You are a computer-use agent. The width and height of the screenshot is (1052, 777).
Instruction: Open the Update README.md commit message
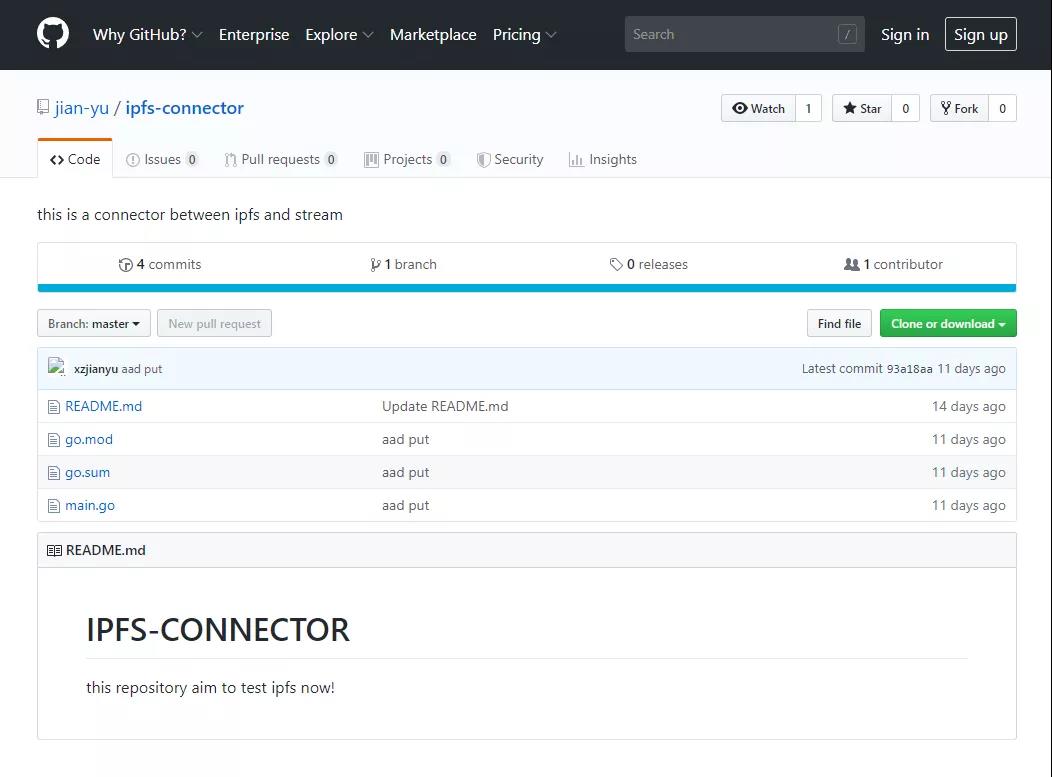tap(445, 407)
